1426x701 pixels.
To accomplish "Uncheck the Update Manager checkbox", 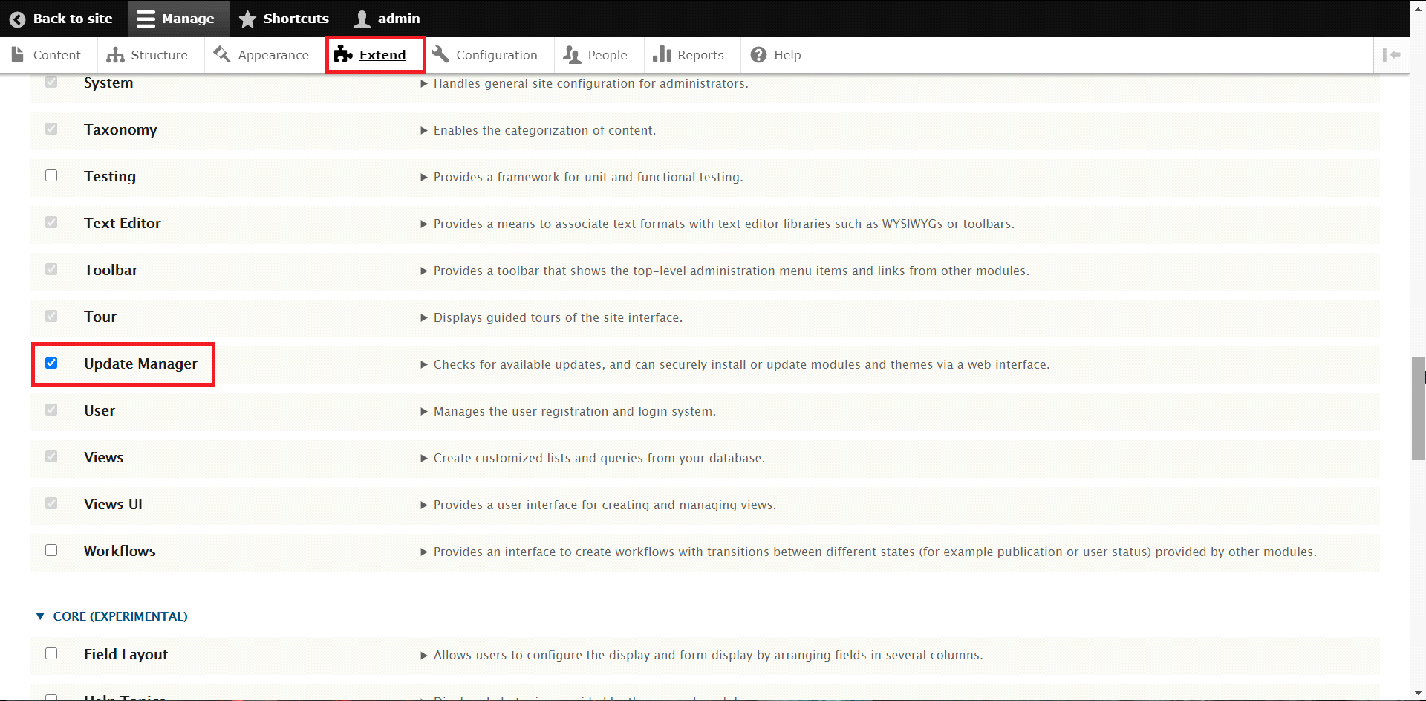I will coord(51,363).
